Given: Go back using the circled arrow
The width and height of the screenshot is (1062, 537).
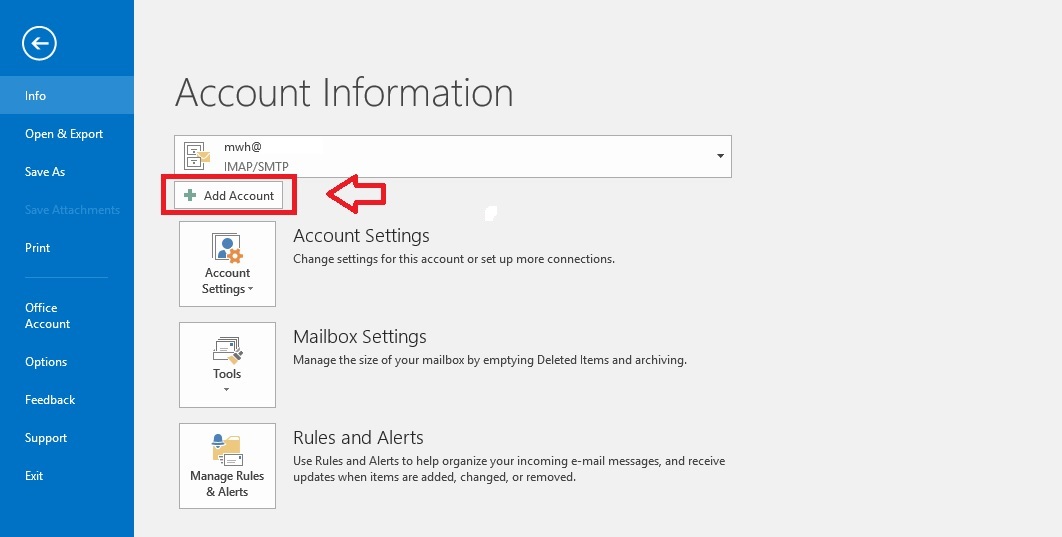Looking at the screenshot, I should pos(39,43).
